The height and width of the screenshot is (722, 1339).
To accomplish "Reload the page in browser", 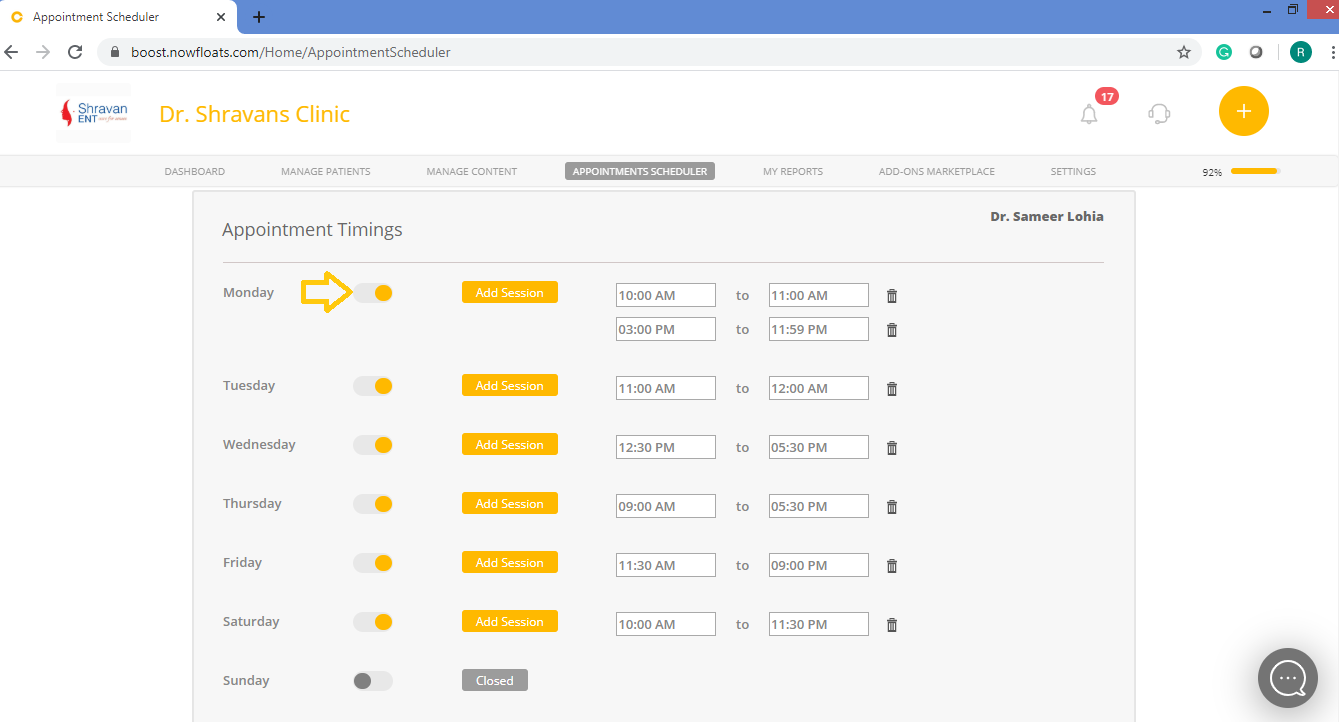I will (75, 52).
